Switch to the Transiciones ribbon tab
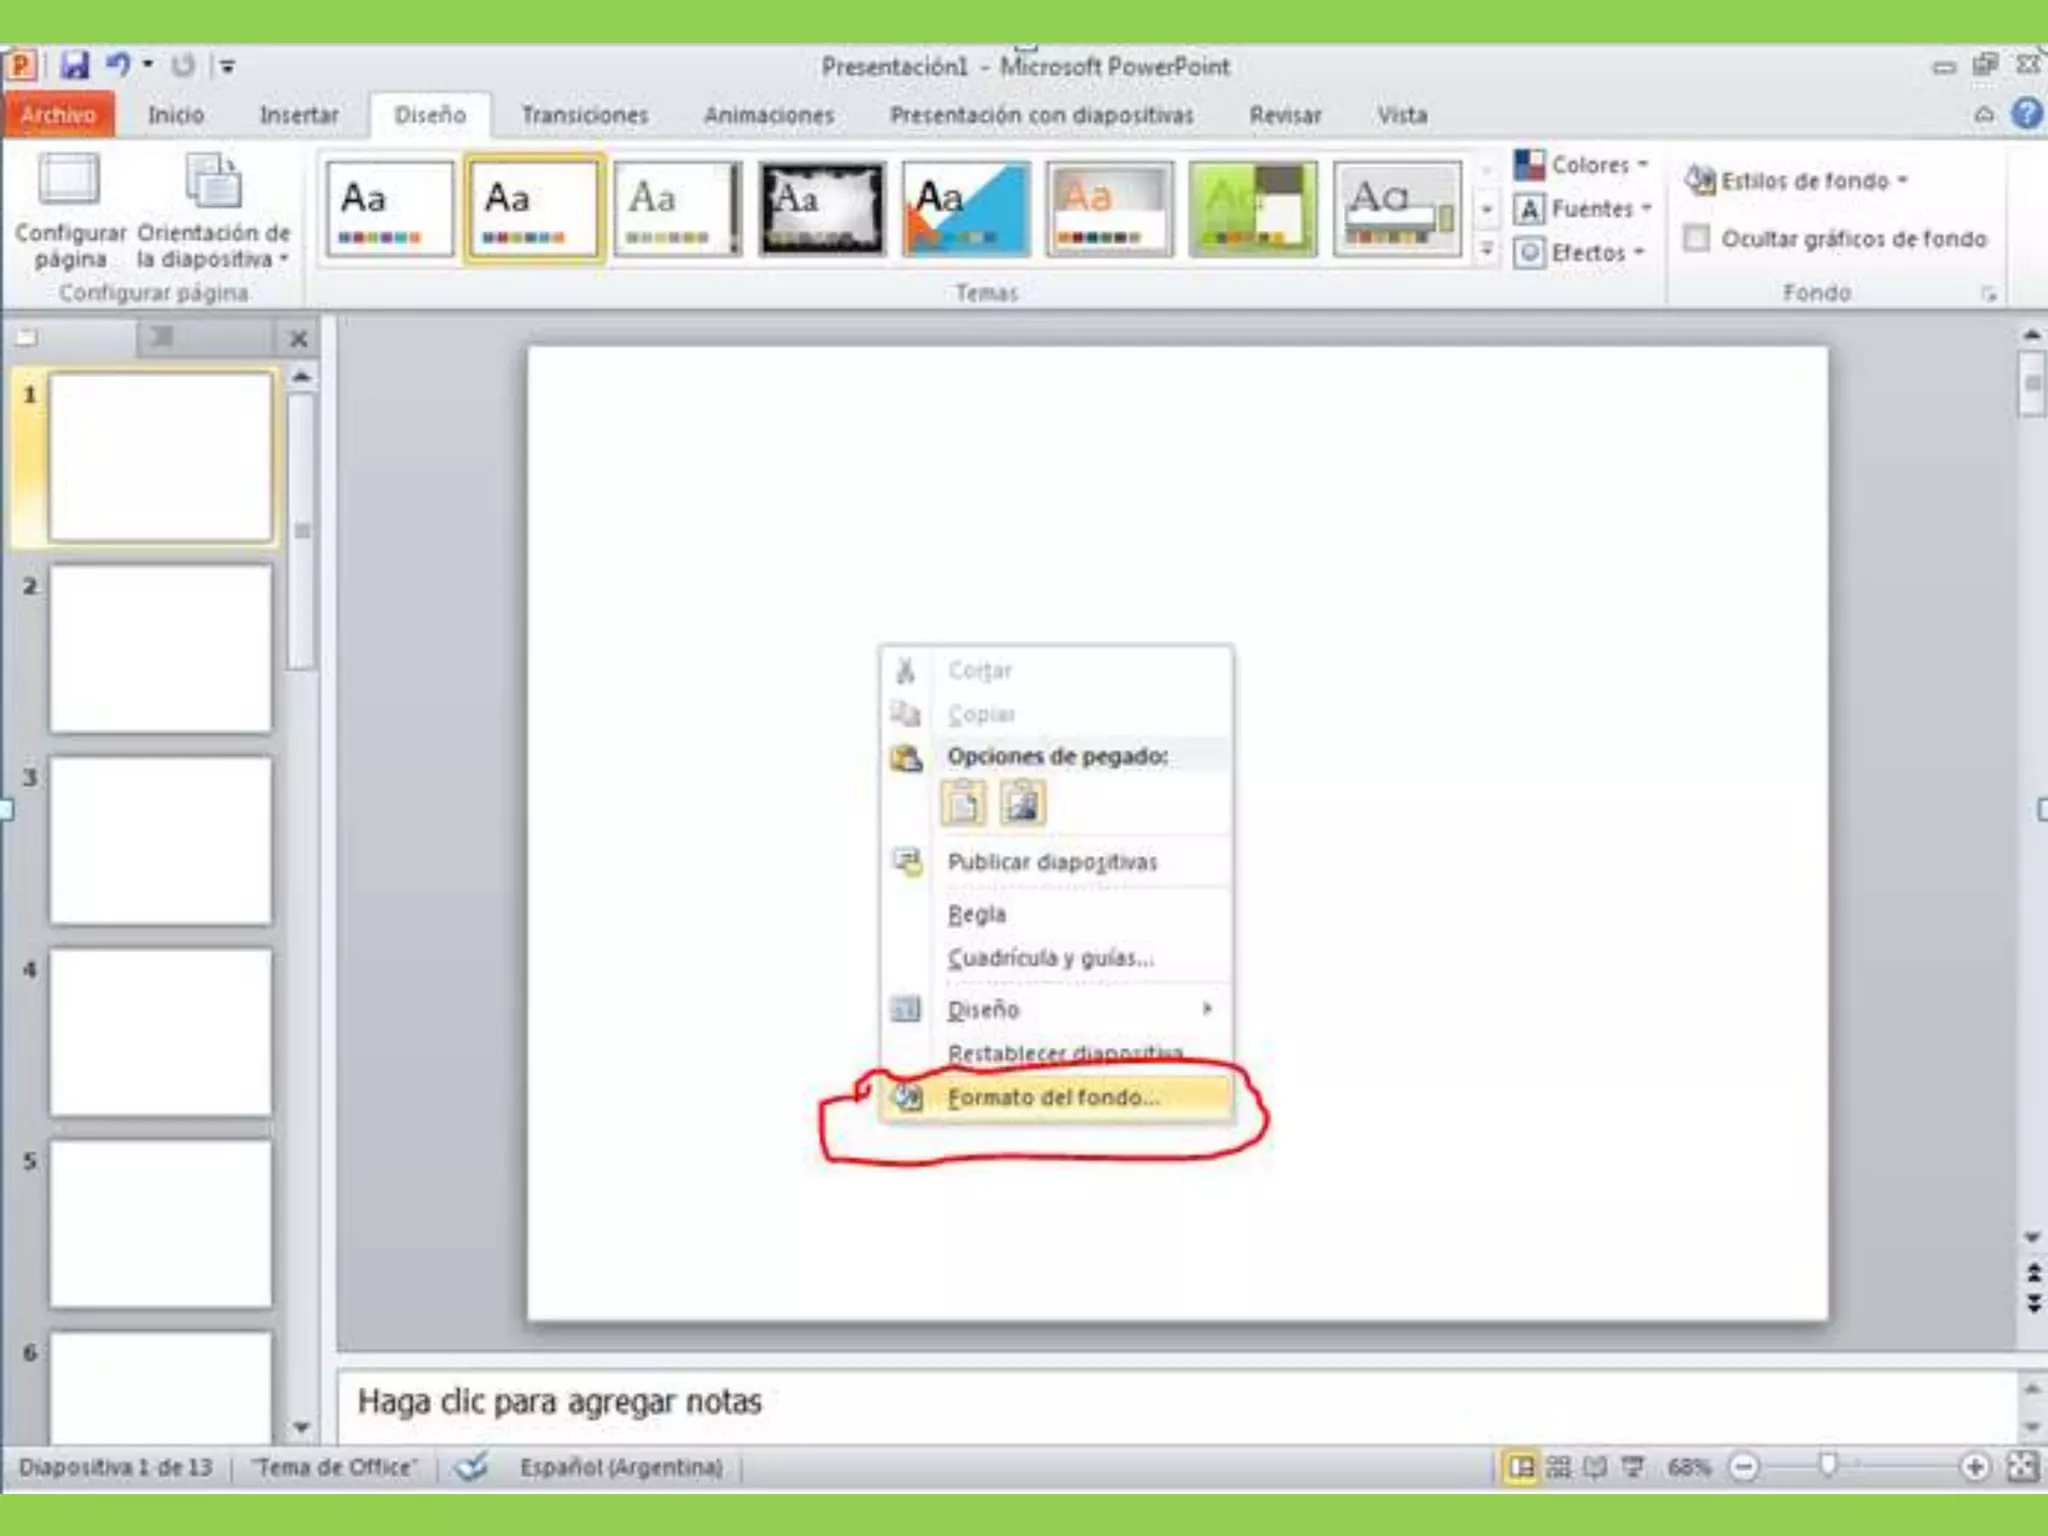 pos(584,115)
